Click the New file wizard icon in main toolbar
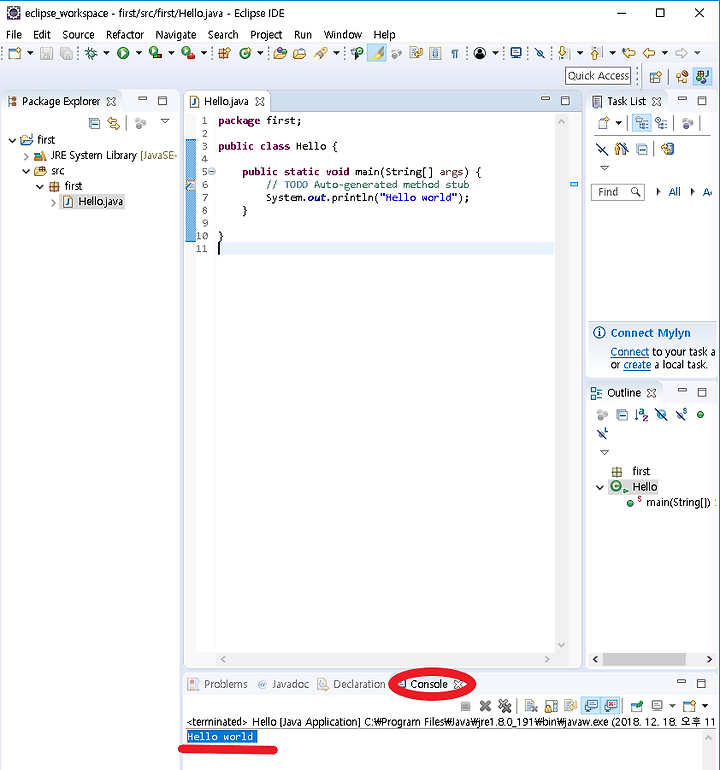 15,53
